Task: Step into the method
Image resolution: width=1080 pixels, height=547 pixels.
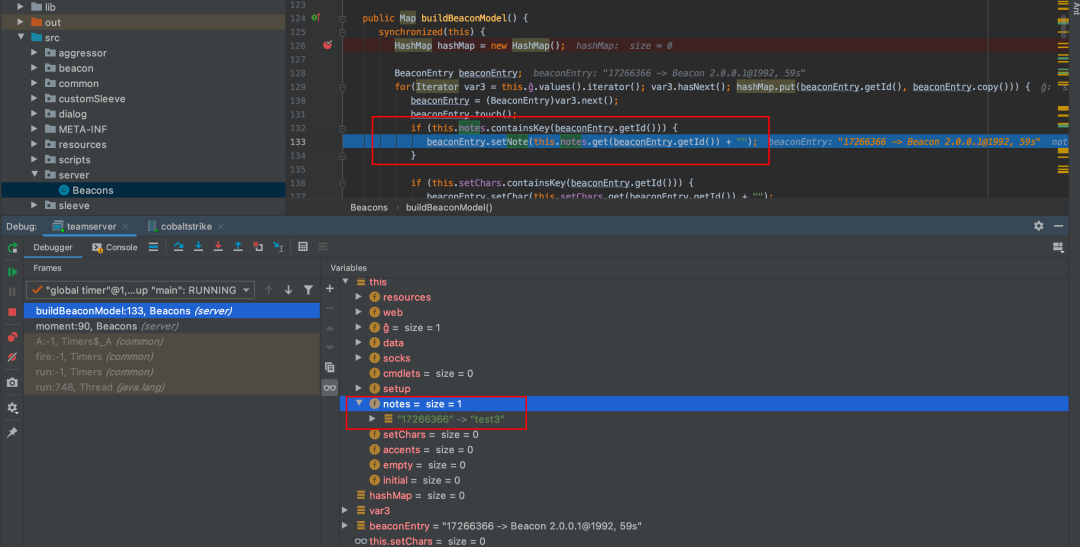Action: point(198,247)
